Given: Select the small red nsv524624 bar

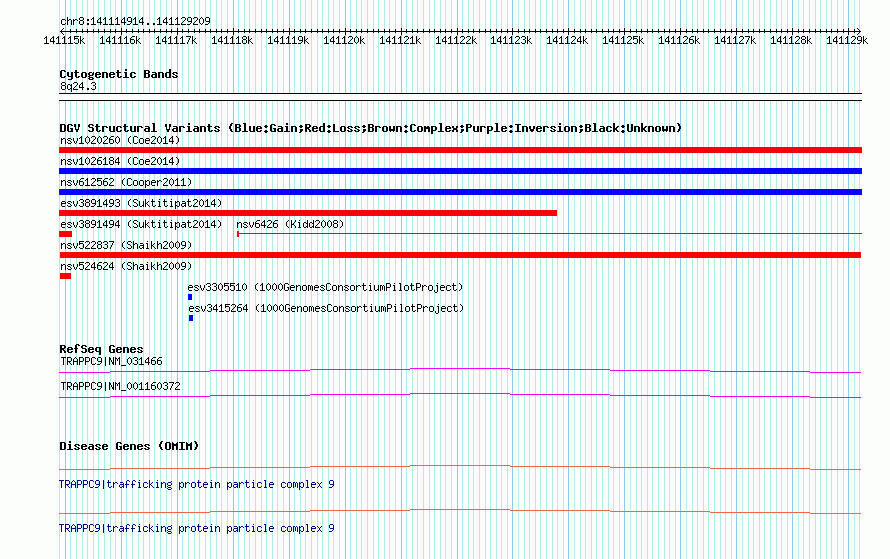Looking at the screenshot, I should (x=65, y=276).
